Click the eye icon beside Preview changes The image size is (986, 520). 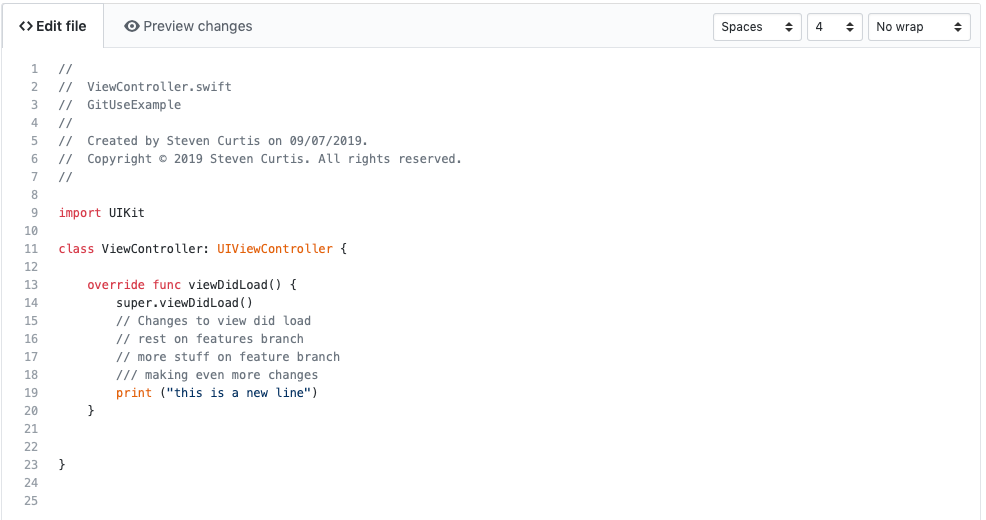click(131, 26)
